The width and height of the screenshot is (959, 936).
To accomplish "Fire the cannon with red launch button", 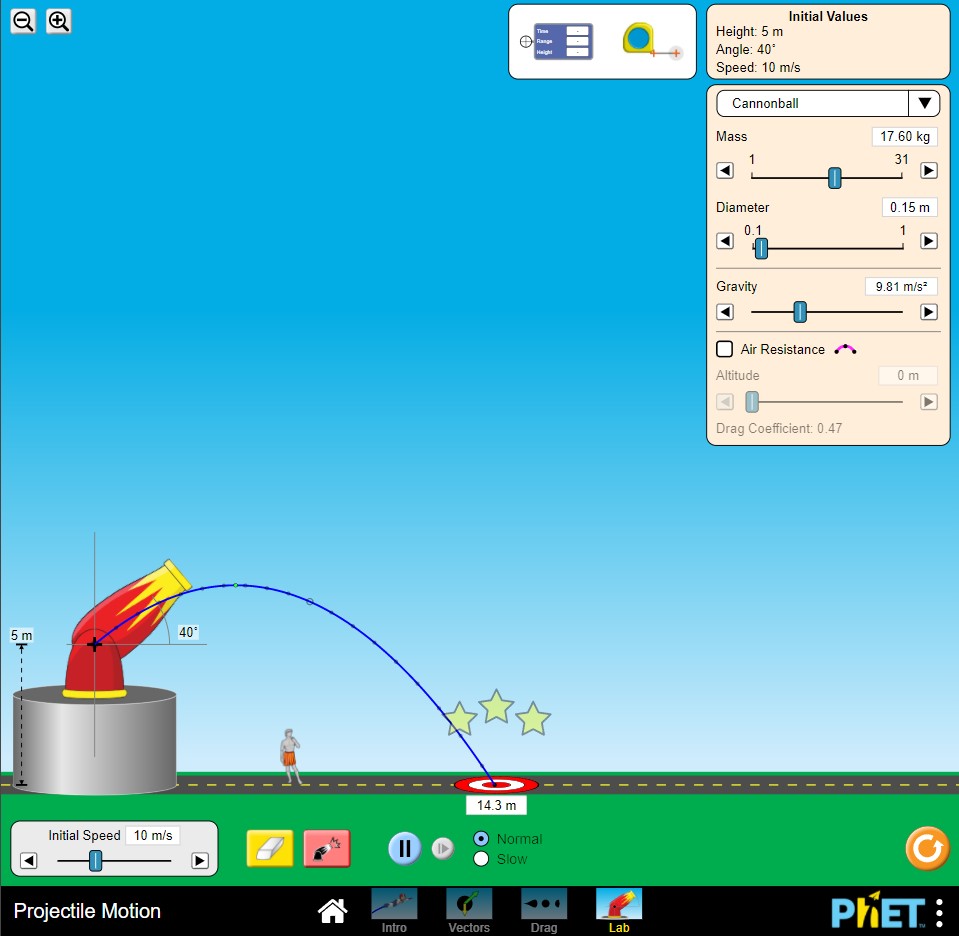I will [x=327, y=848].
